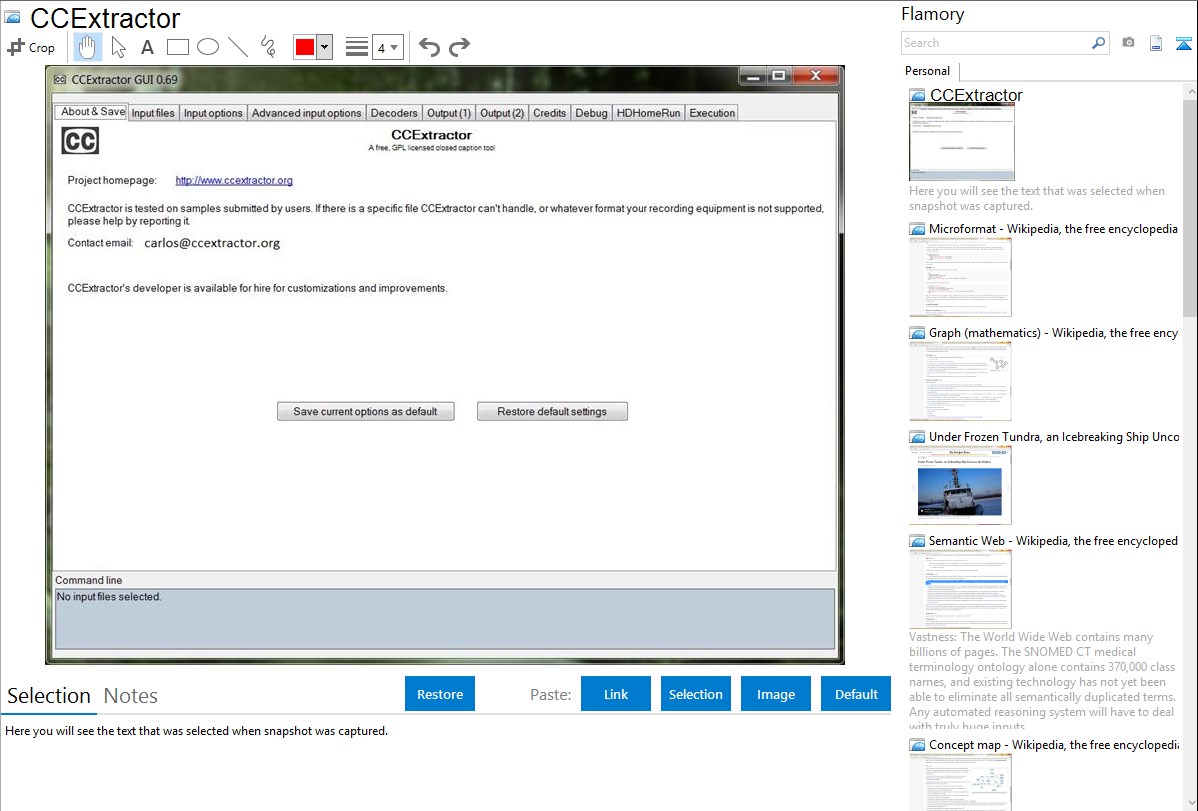
Task: Open the CCExtractor snapshot thumbnail
Action: pos(962,142)
